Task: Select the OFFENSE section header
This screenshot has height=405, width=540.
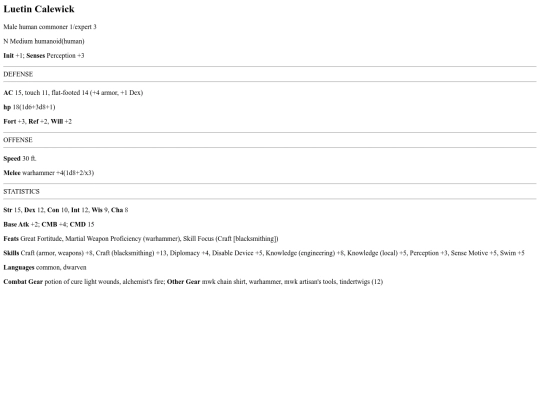Action: (18, 140)
